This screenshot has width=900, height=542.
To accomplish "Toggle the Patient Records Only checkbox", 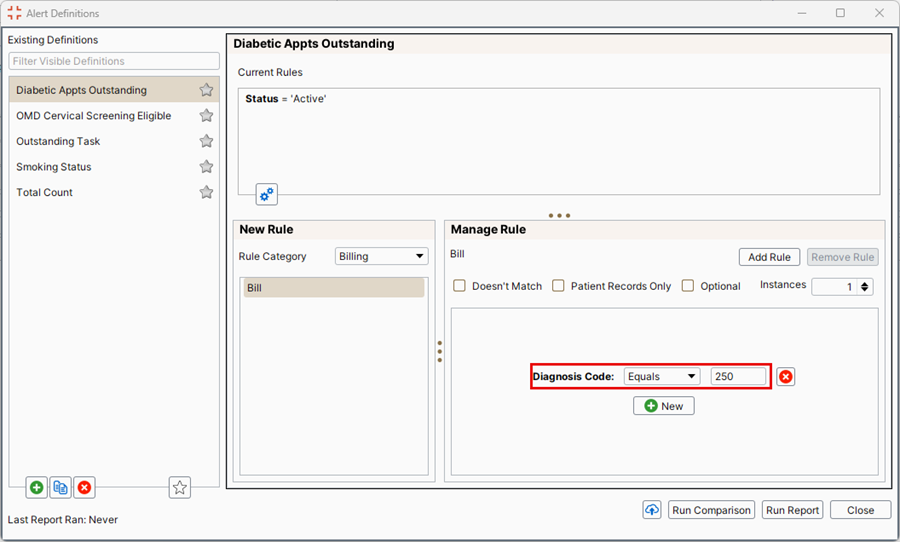I will pyautogui.click(x=559, y=286).
